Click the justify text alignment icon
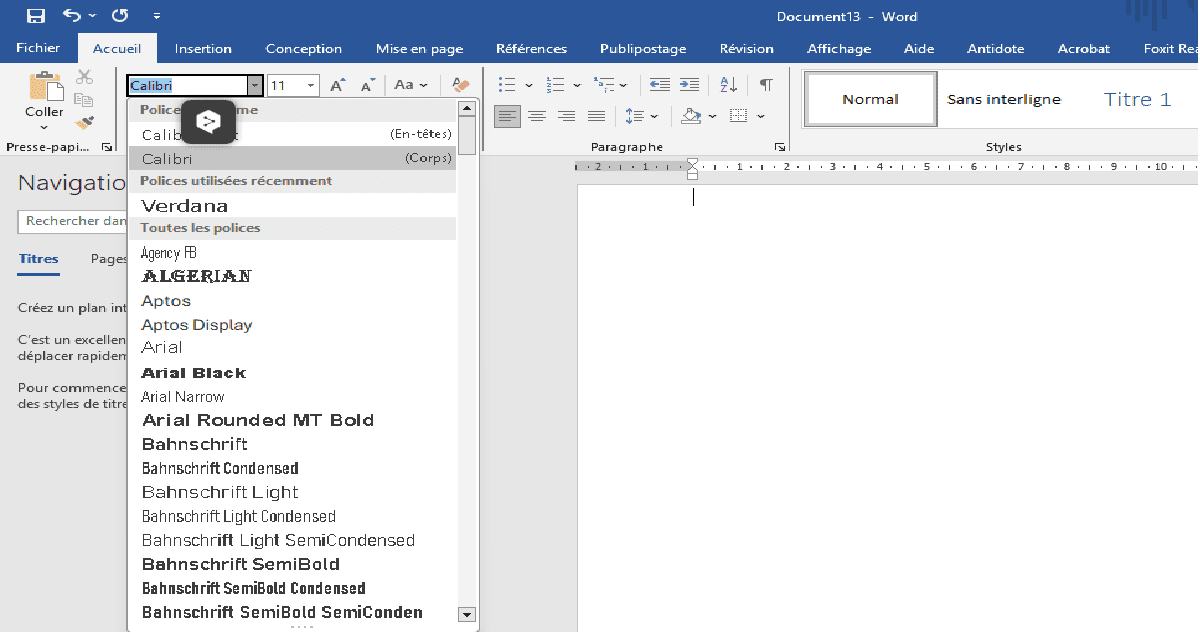1200x632 pixels. (597, 116)
